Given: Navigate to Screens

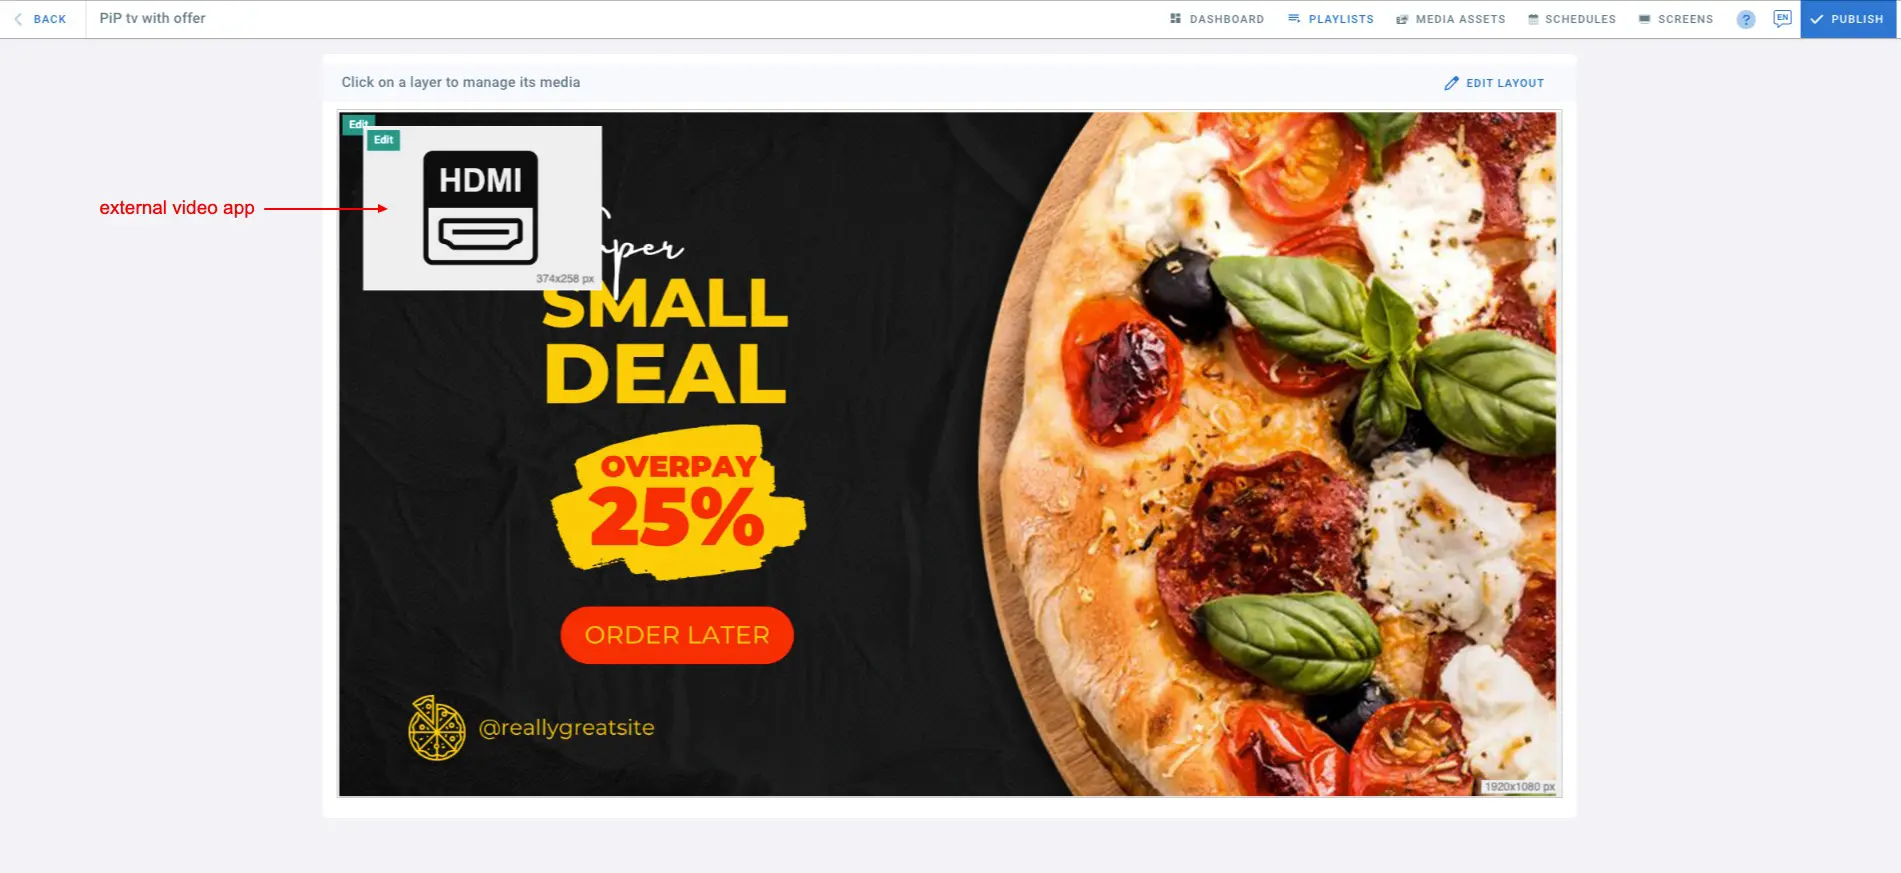Looking at the screenshot, I should pos(1675,19).
